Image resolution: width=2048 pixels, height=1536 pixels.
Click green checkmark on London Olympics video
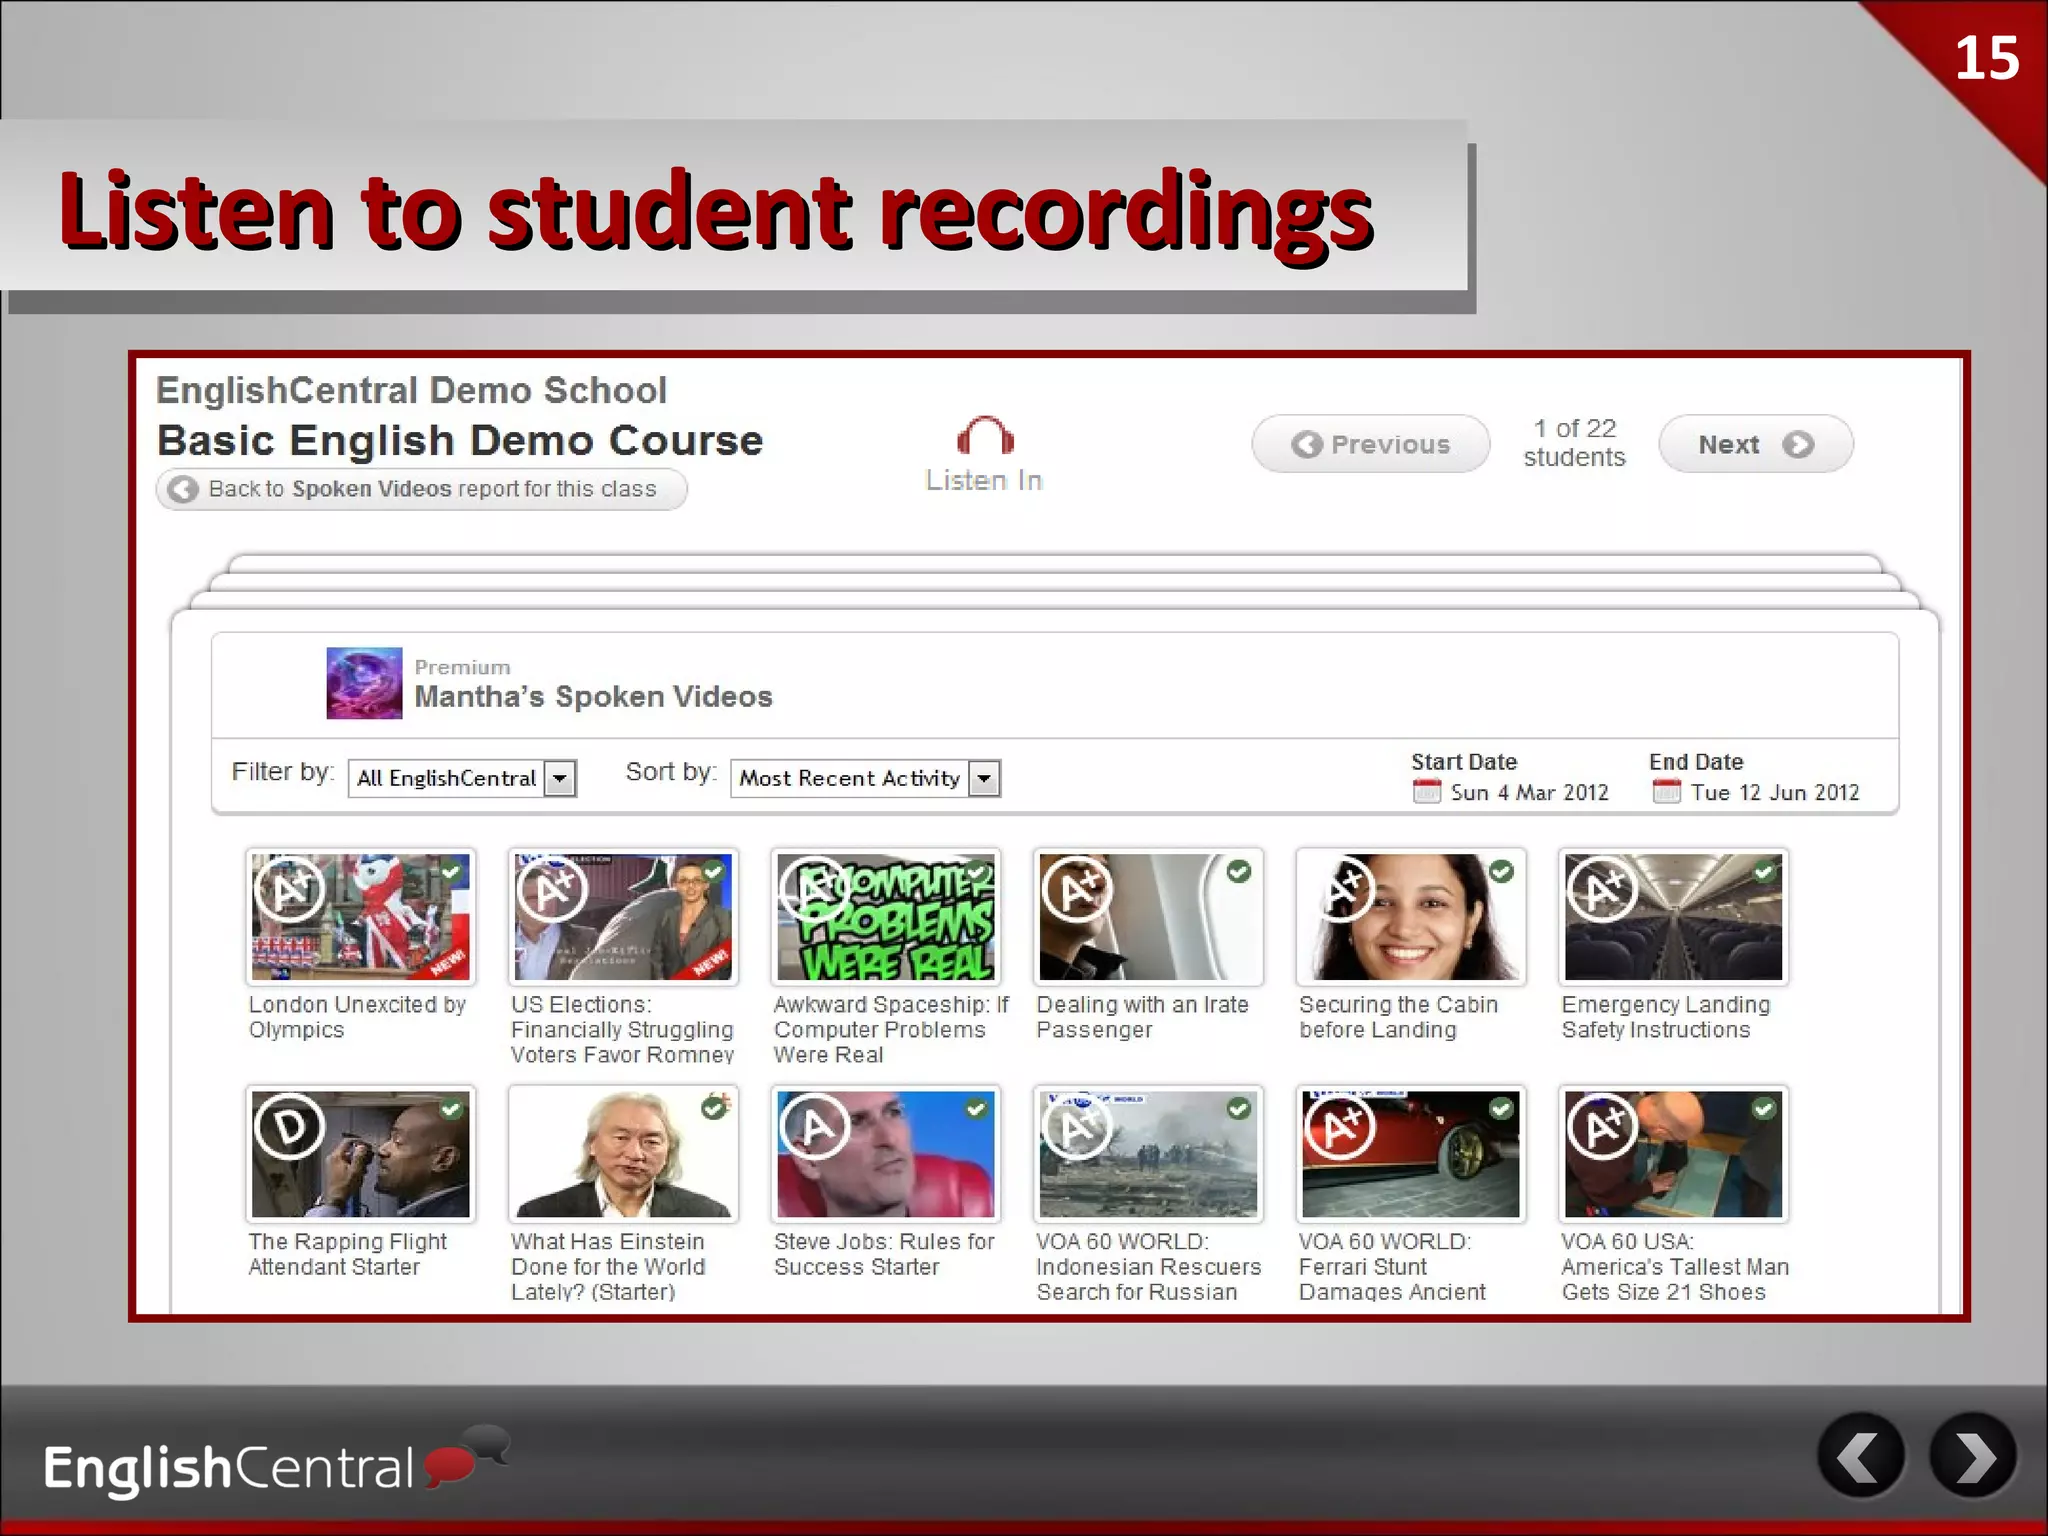coord(452,872)
